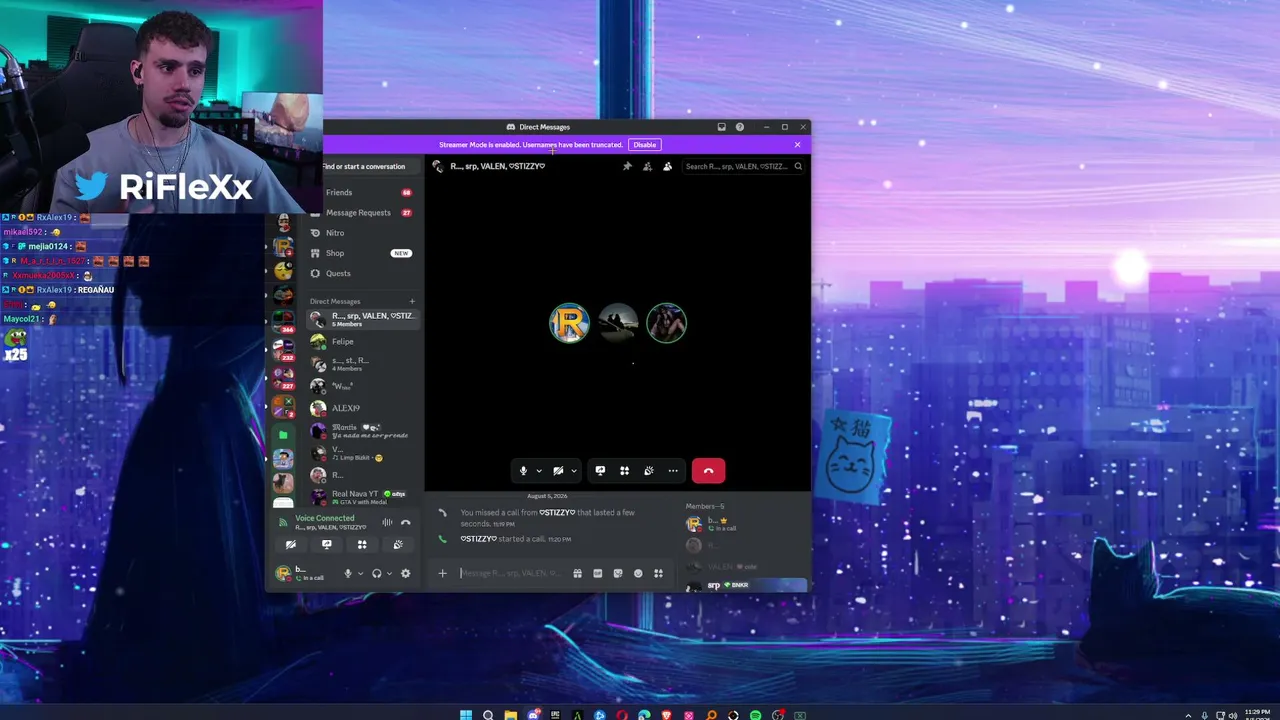The width and height of the screenshot is (1280, 720).
Task: Open the ALEX19 direct message
Action: click(x=361, y=408)
